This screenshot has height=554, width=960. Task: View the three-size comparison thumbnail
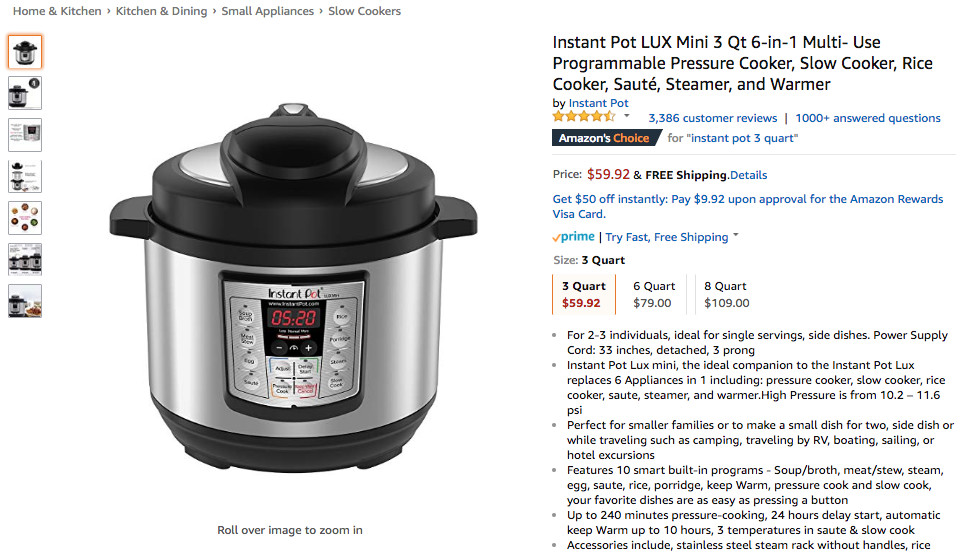point(25,260)
